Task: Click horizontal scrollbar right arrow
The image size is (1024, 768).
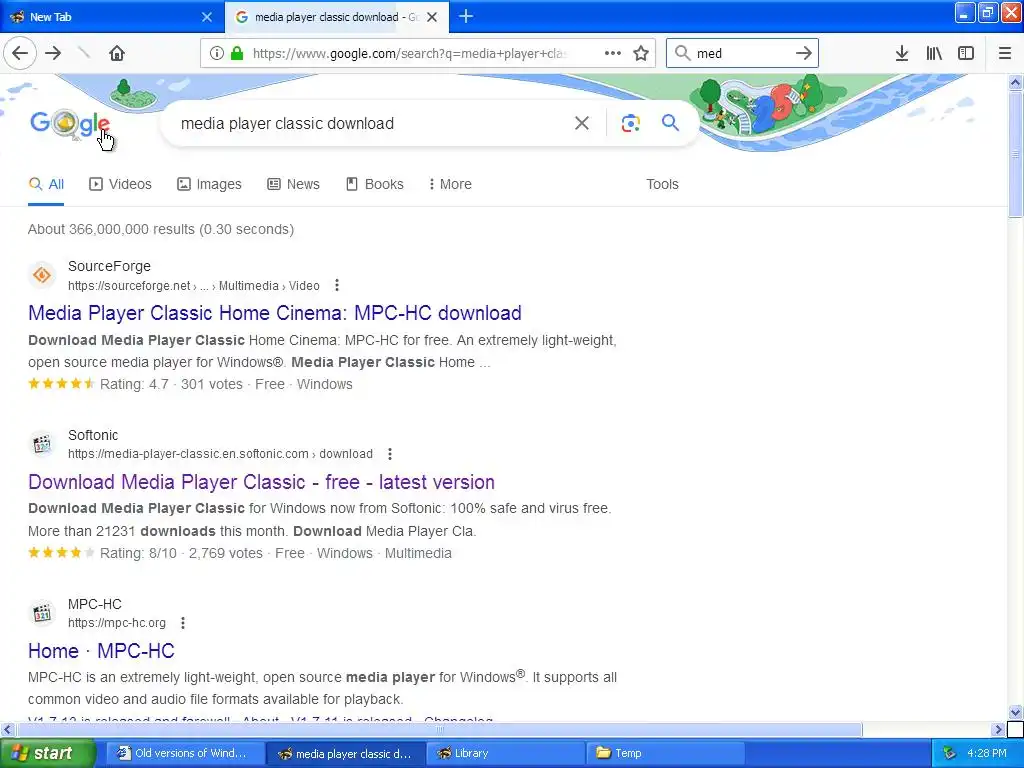Action: pos(999,729)
